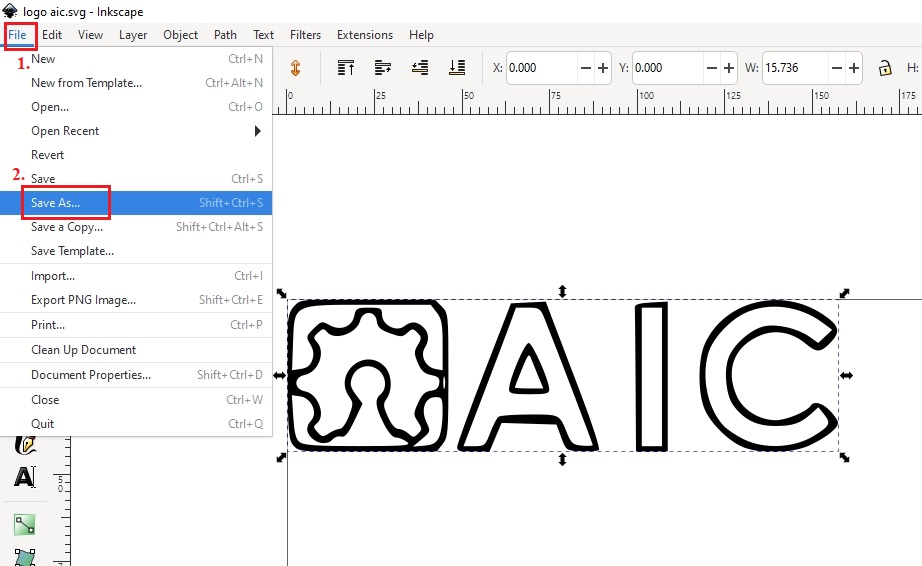Select Save a Copy... entry
Screen dimensions: 922x566
point(136,227)
